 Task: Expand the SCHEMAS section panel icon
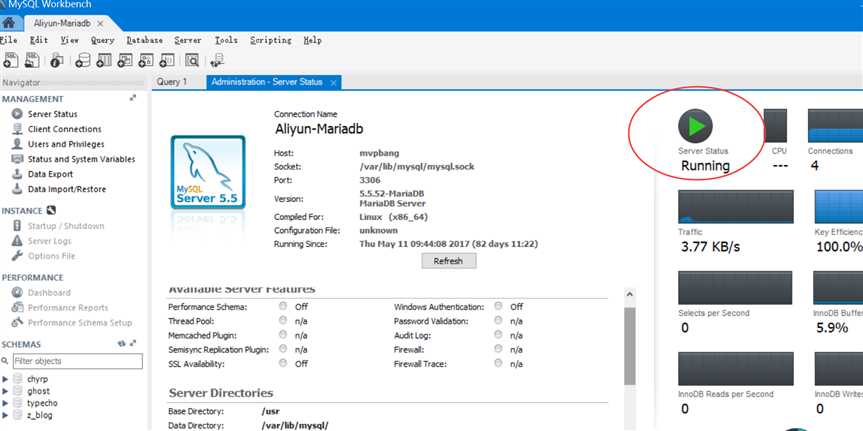[133, 343]
